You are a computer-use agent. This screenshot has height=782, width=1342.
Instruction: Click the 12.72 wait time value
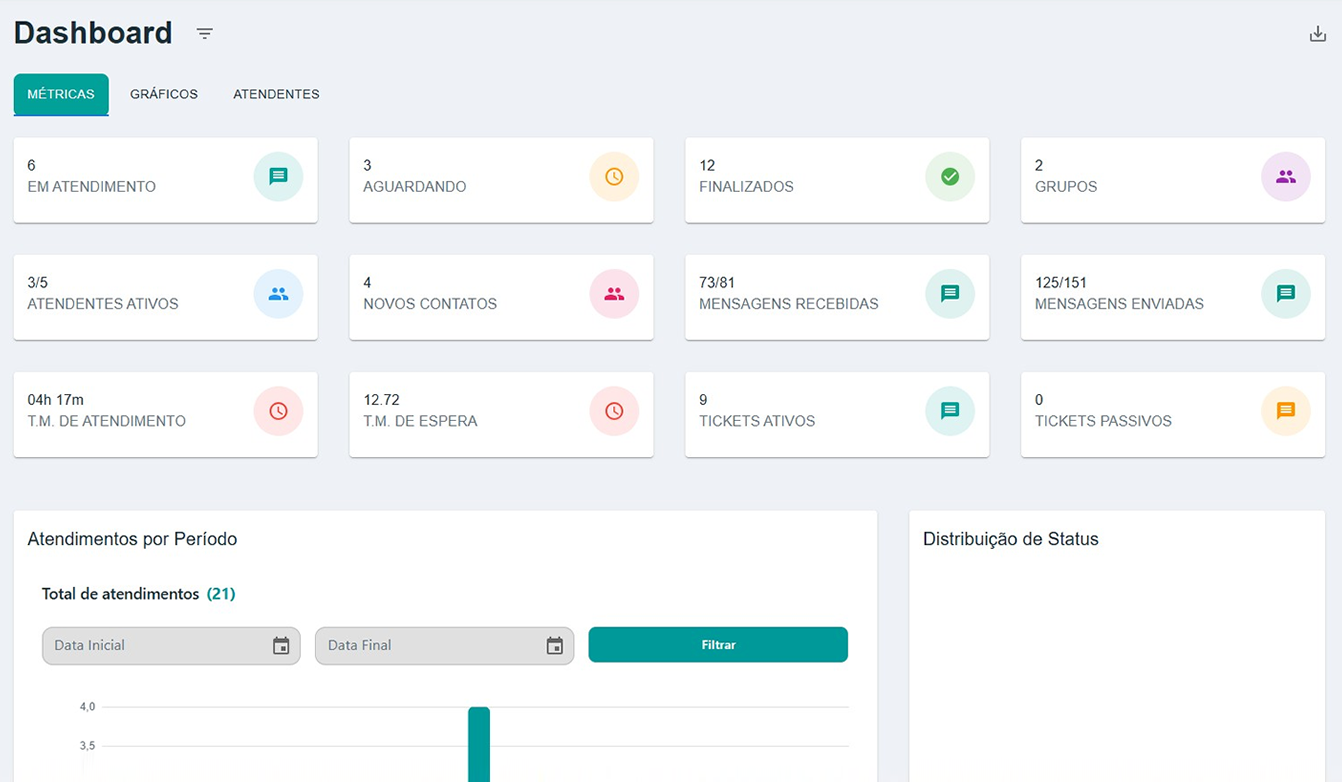[382, 400]
